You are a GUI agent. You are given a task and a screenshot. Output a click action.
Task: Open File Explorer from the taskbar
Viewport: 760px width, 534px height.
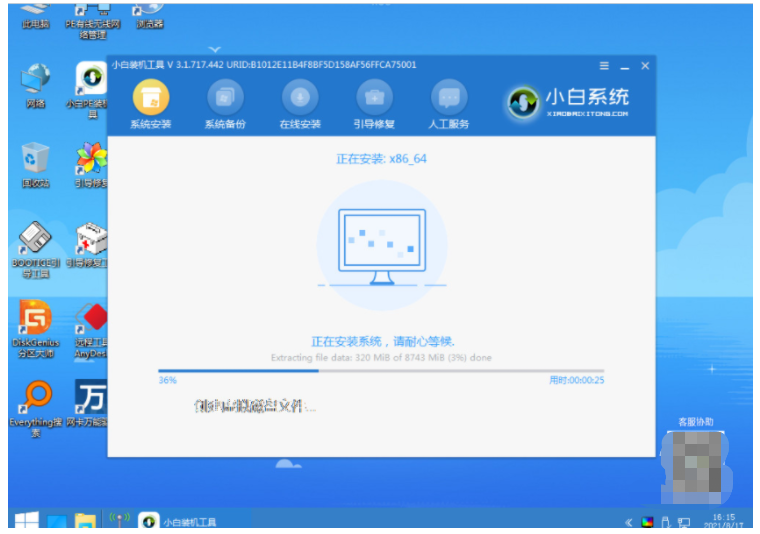pyautogui.click(x=86, y=521)
